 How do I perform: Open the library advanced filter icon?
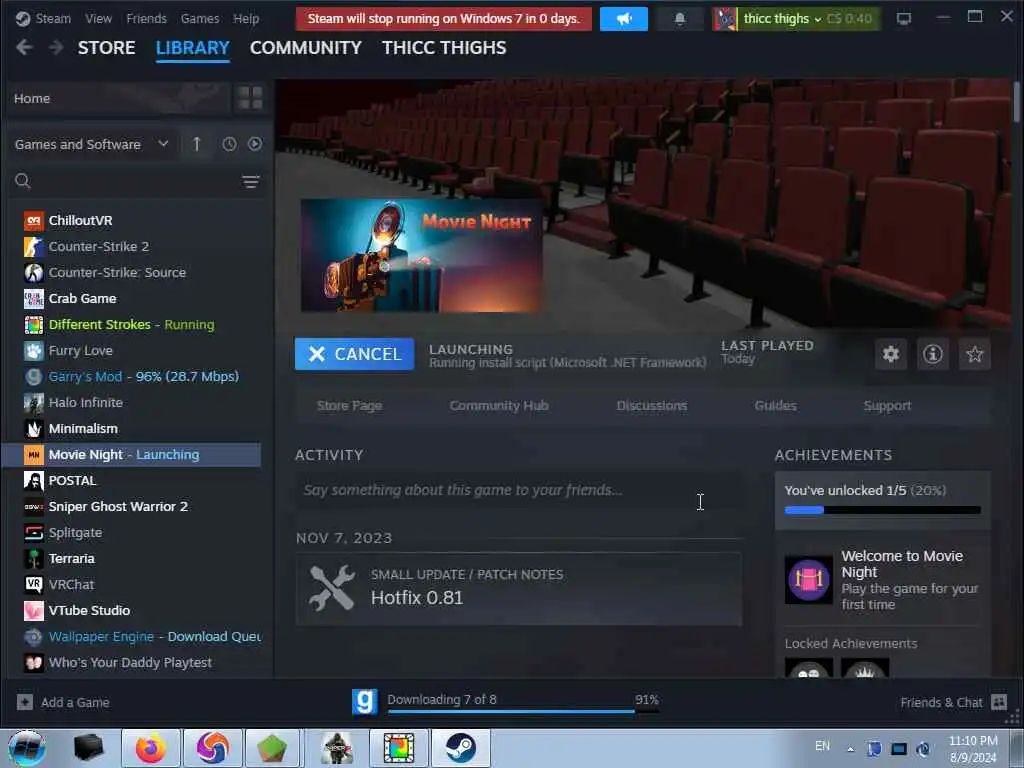(251, 182)
